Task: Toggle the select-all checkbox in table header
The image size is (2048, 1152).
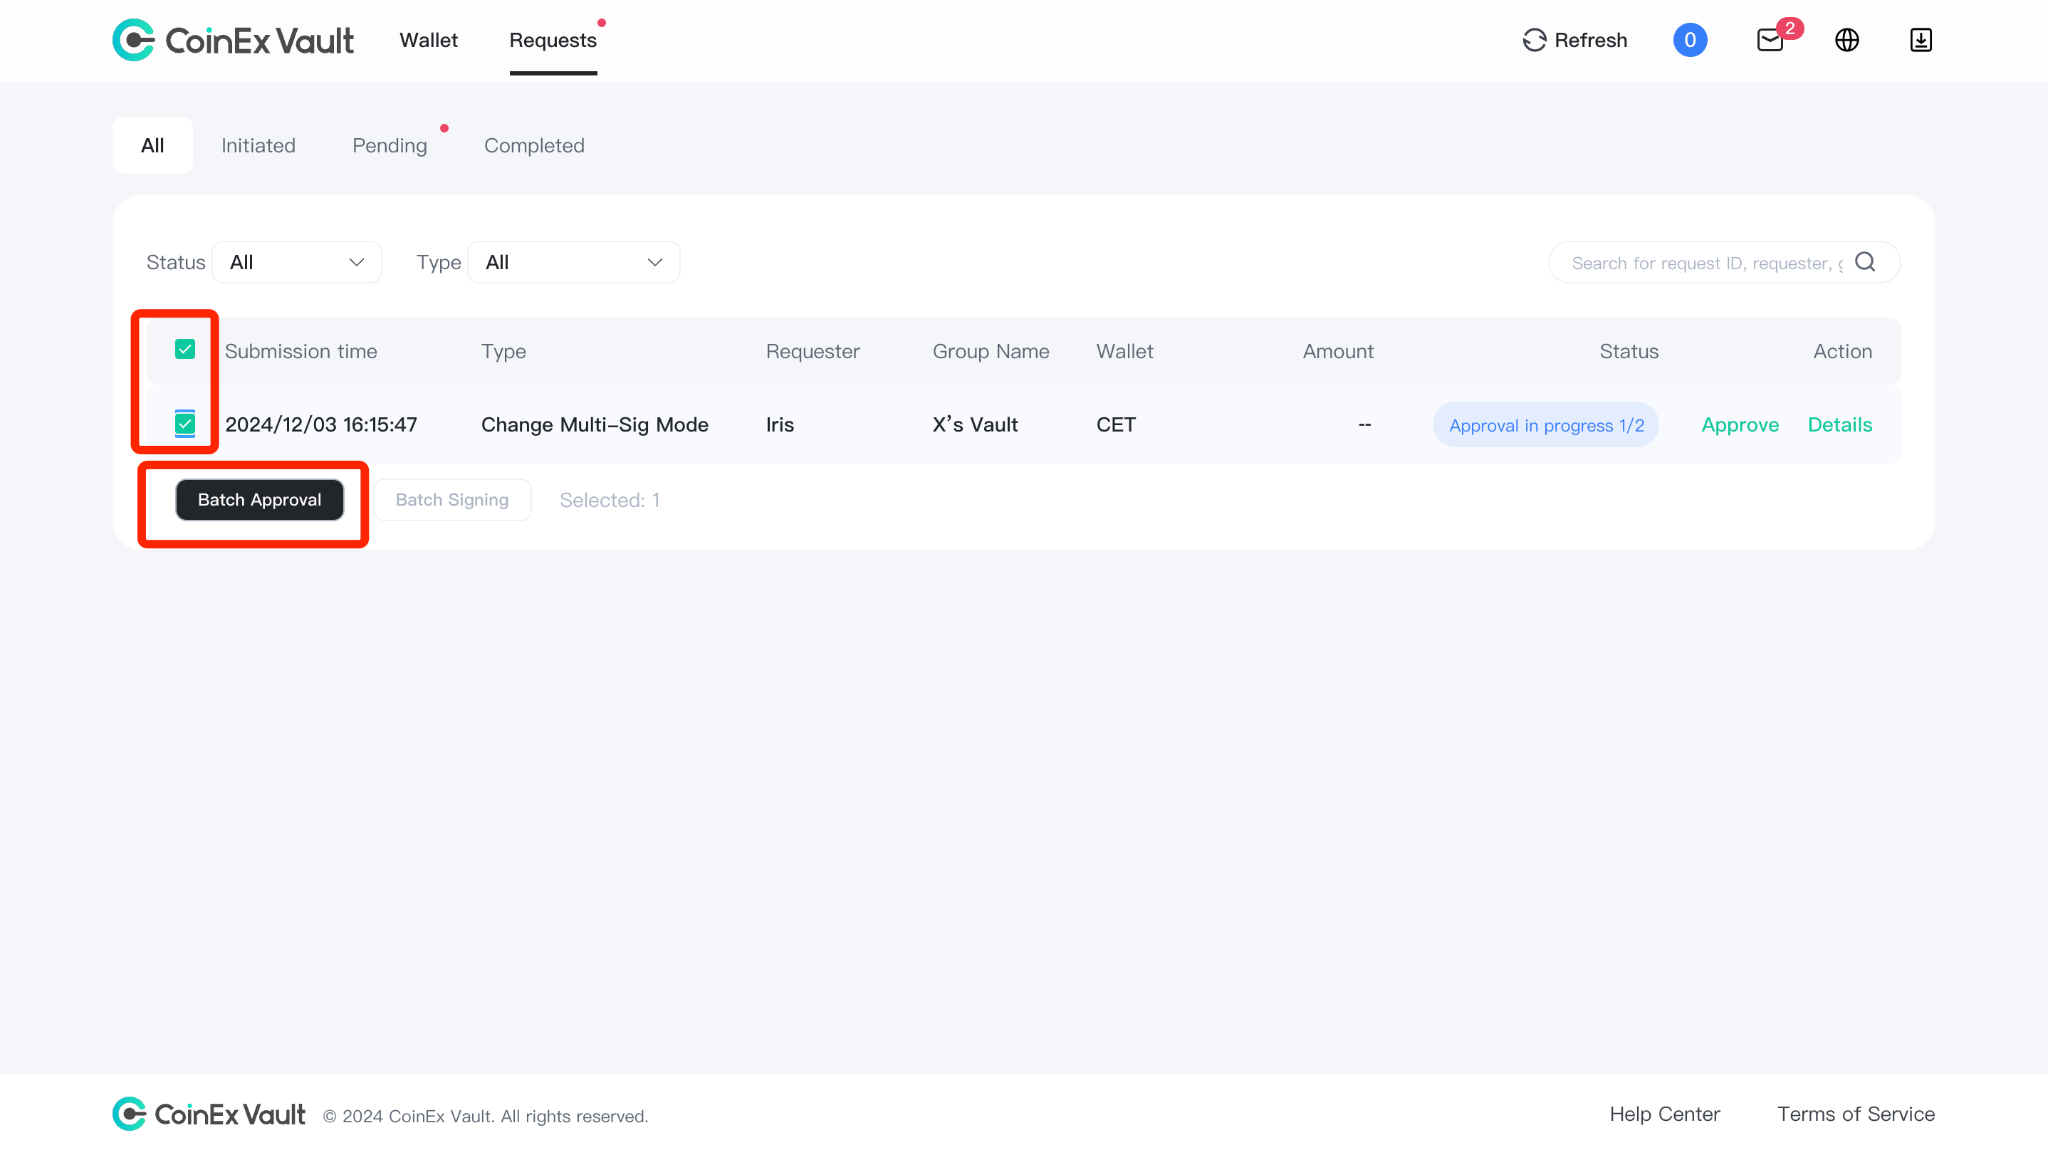Action: click(185, 349)
